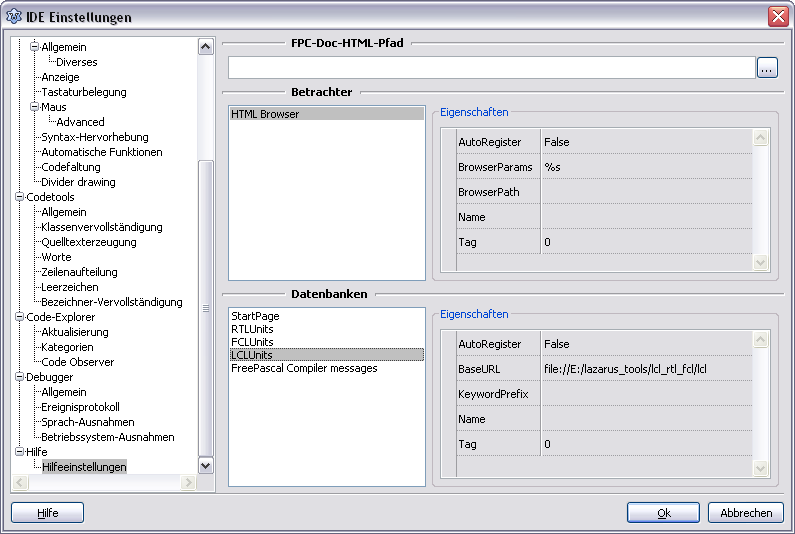Select HTML Browser in Betrachter list
795x534 pixels.
(x=265, y=114)
